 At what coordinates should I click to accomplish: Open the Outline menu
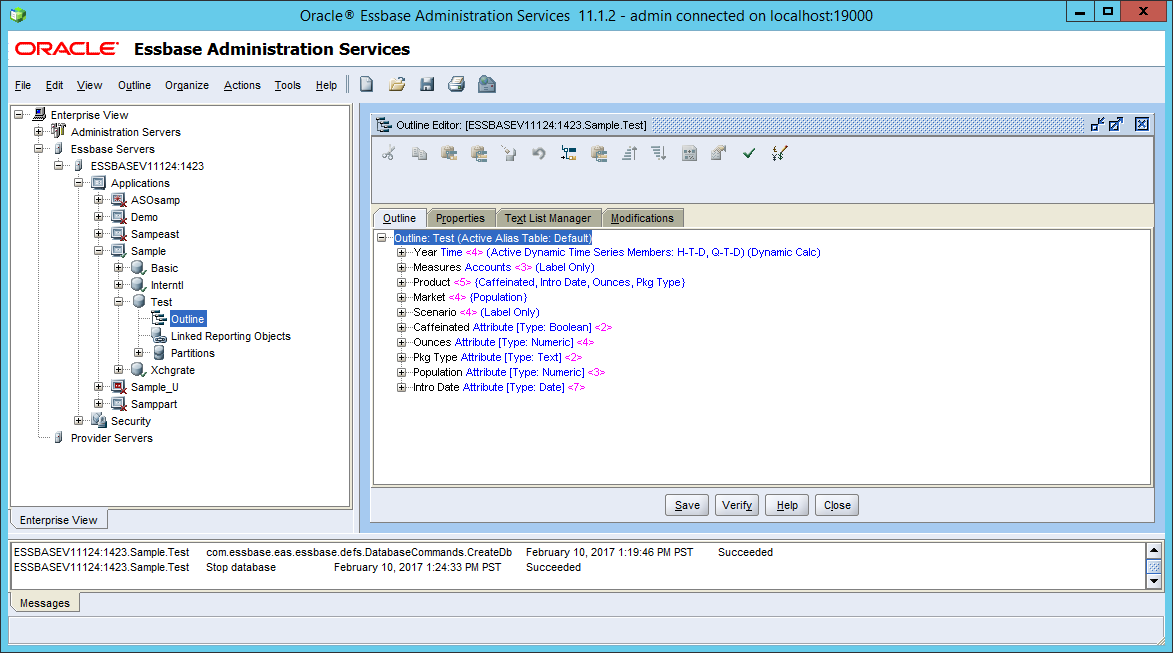[134, 85]
